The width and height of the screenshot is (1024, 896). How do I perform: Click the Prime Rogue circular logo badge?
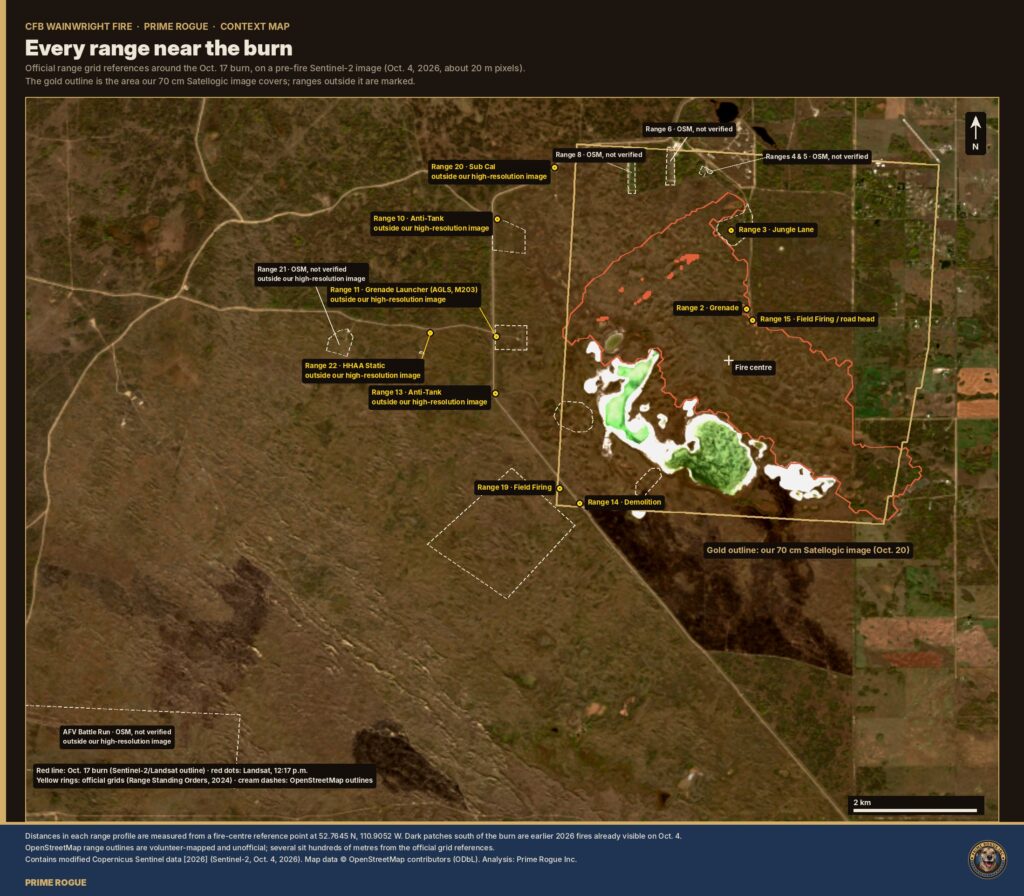pyautogui.click(x=987, y=859)
